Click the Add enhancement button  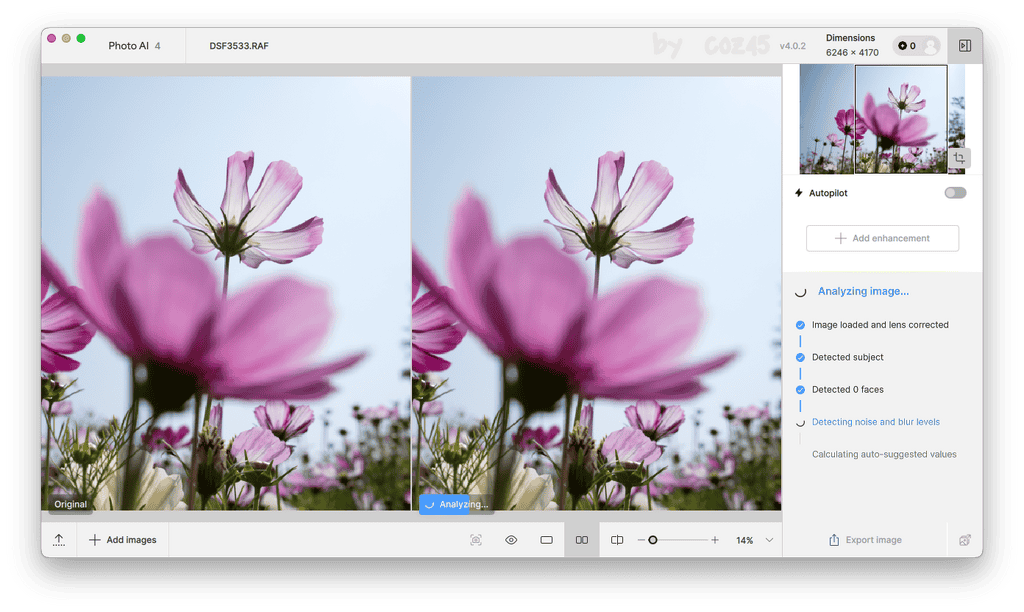click(882, 238)
